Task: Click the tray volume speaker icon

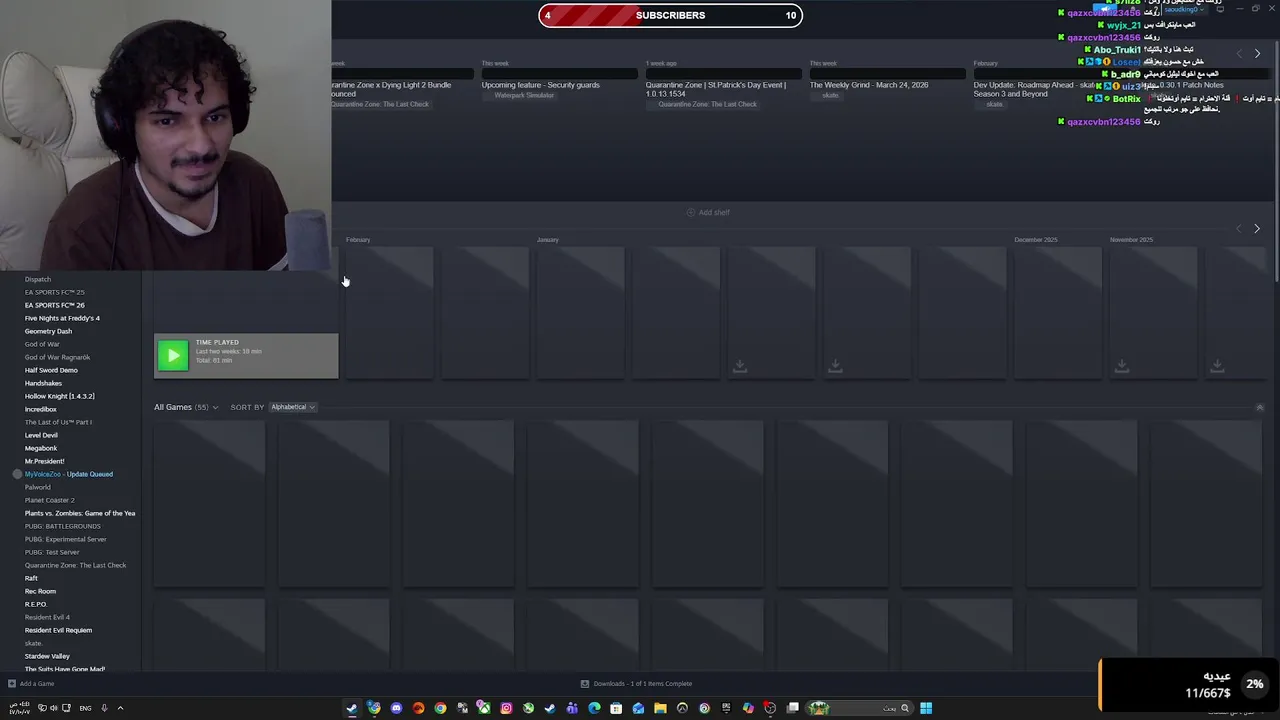Action: 53,708
